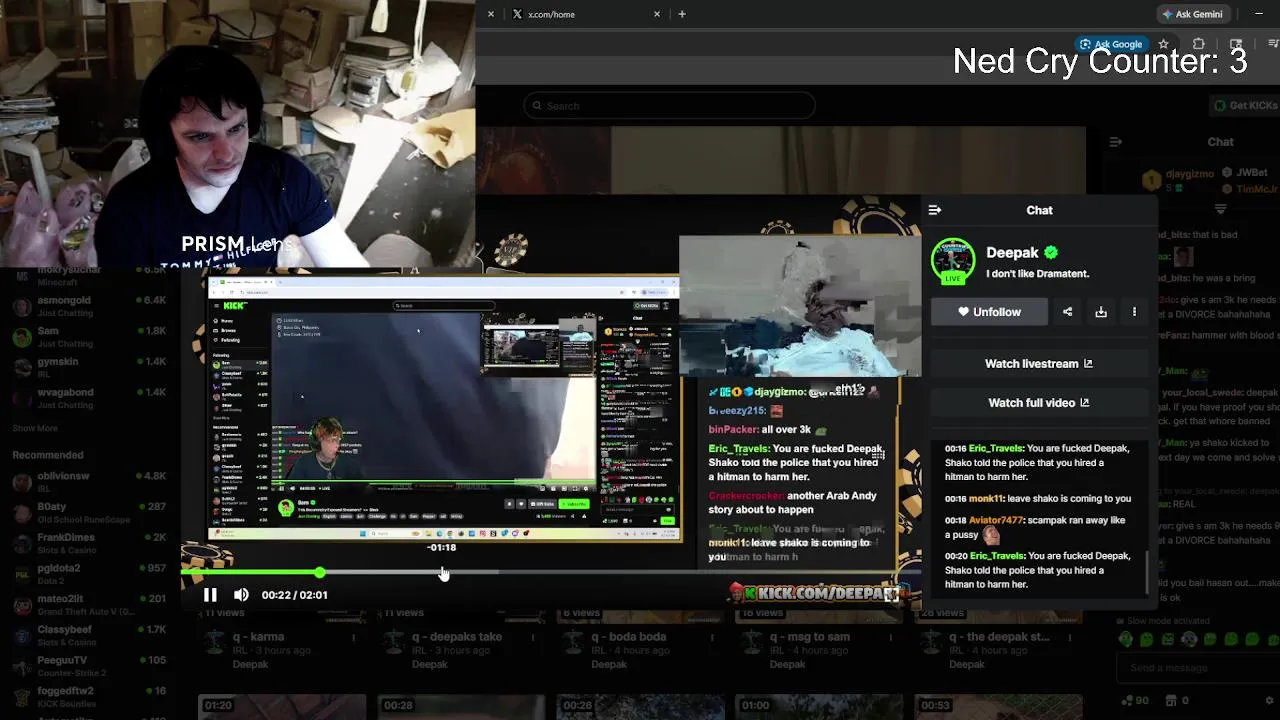Open a new browser tab with plus
This screenshot has height=720, width=1280.
point(682,14)
